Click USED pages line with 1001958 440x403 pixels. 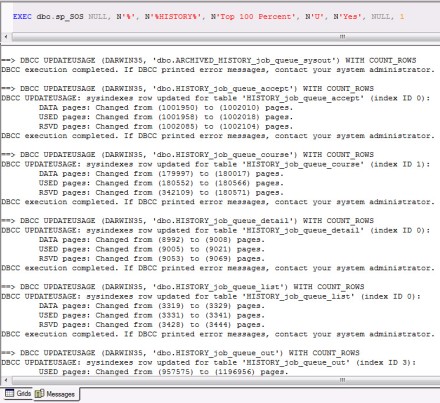(166, 117)
